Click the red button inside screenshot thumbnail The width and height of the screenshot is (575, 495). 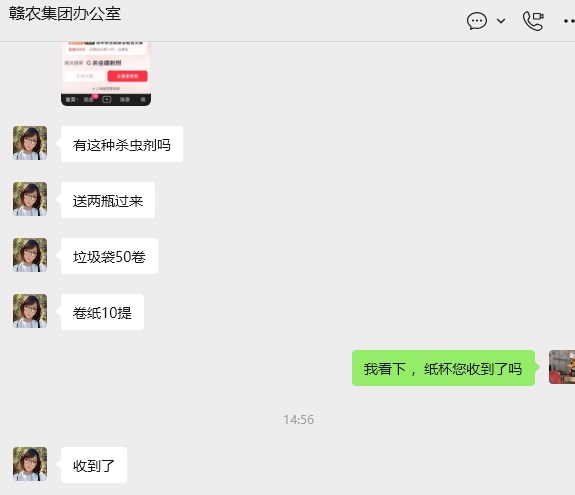(x=127, y=76)
